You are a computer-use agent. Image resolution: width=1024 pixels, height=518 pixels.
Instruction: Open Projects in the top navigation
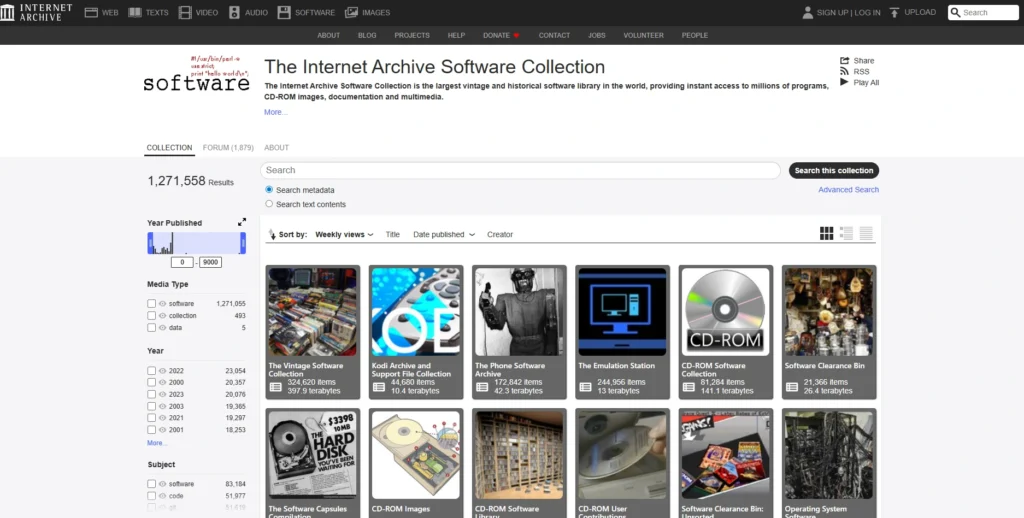[412, 35]
